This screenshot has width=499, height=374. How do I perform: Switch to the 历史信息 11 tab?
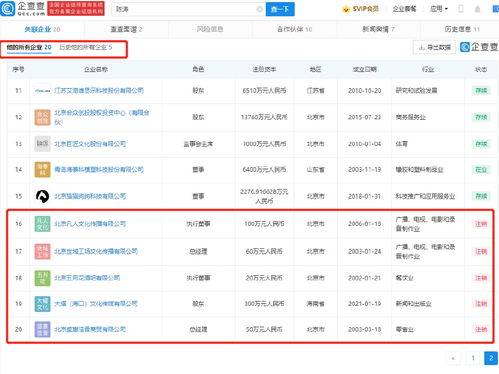(x=462, y=29)
